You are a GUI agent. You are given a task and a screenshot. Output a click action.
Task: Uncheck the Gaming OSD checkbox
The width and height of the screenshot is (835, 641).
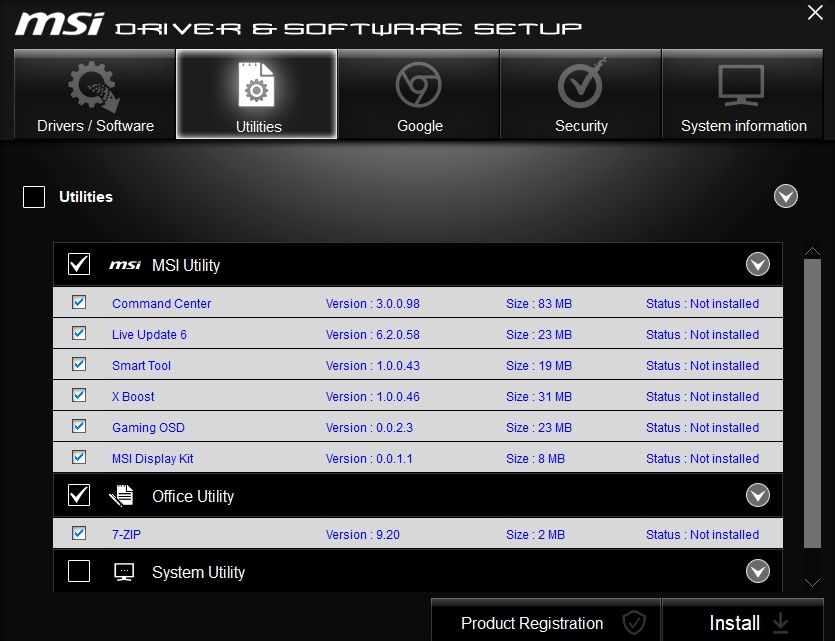[79, 426]
